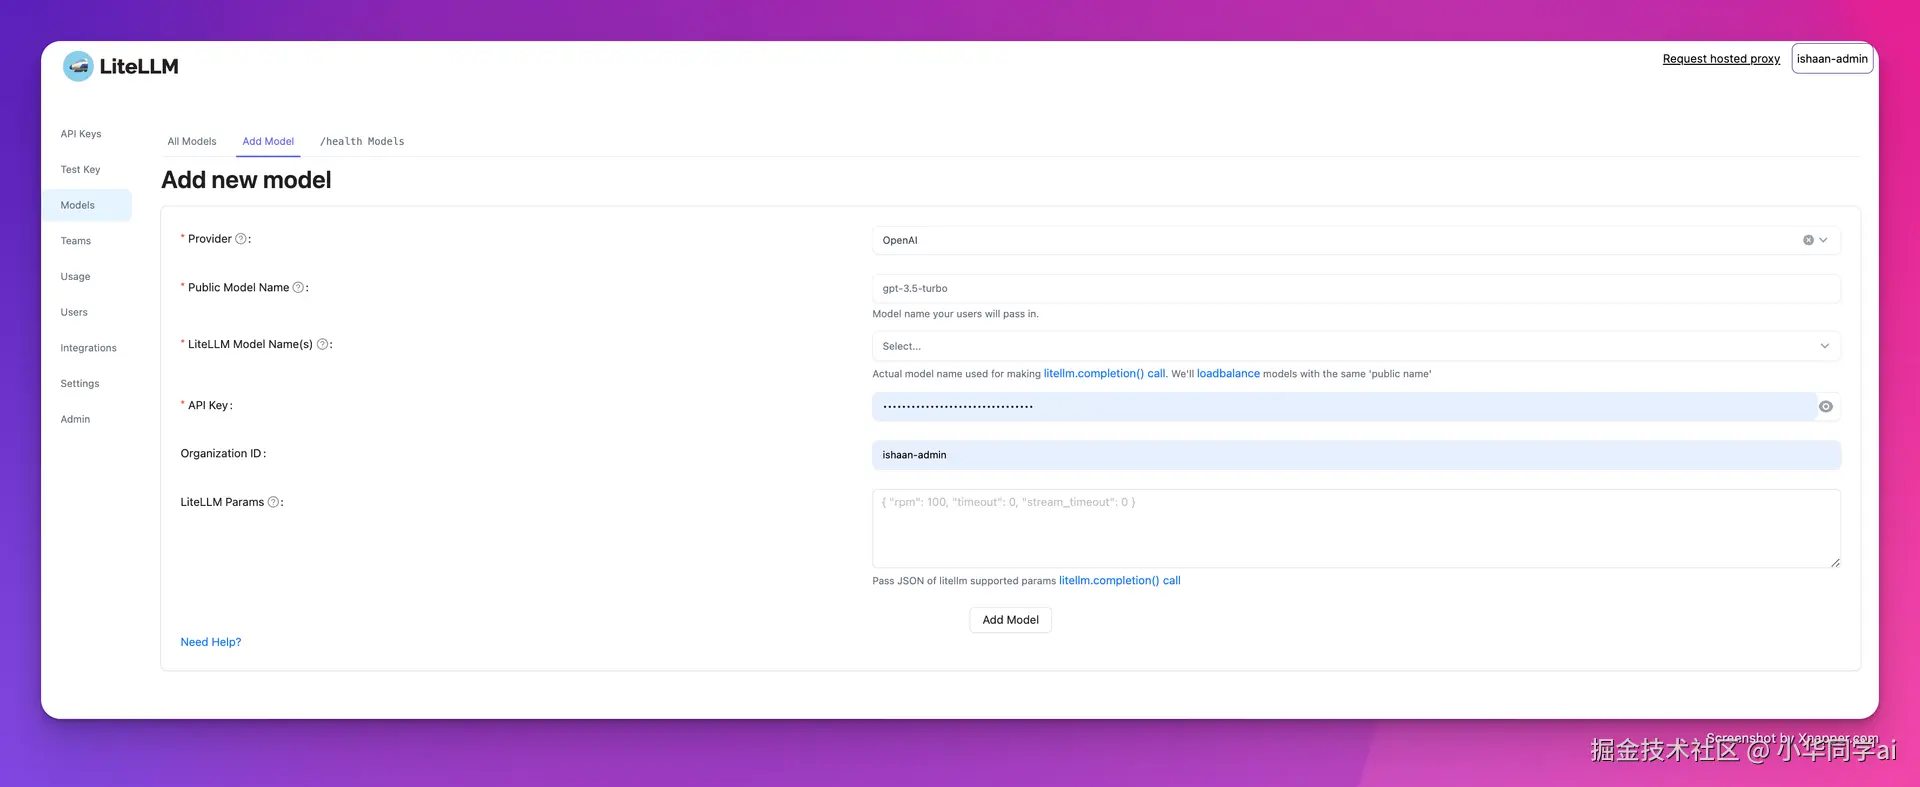Image resolution: width=1920 pixels, height=787 pixels.
Task: Go to API Keys in the sidebar
Action: pos(81,134)
